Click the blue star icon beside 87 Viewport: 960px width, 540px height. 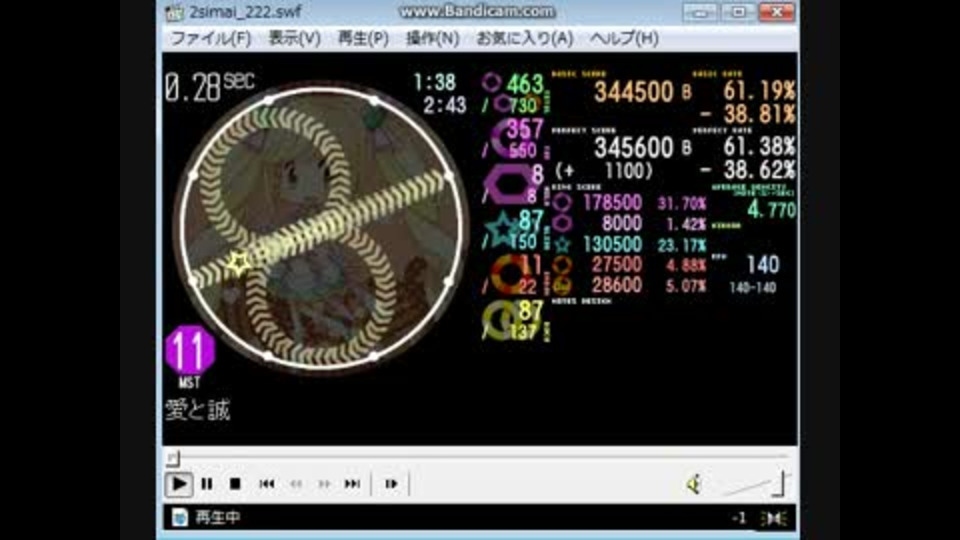[502, 230]
